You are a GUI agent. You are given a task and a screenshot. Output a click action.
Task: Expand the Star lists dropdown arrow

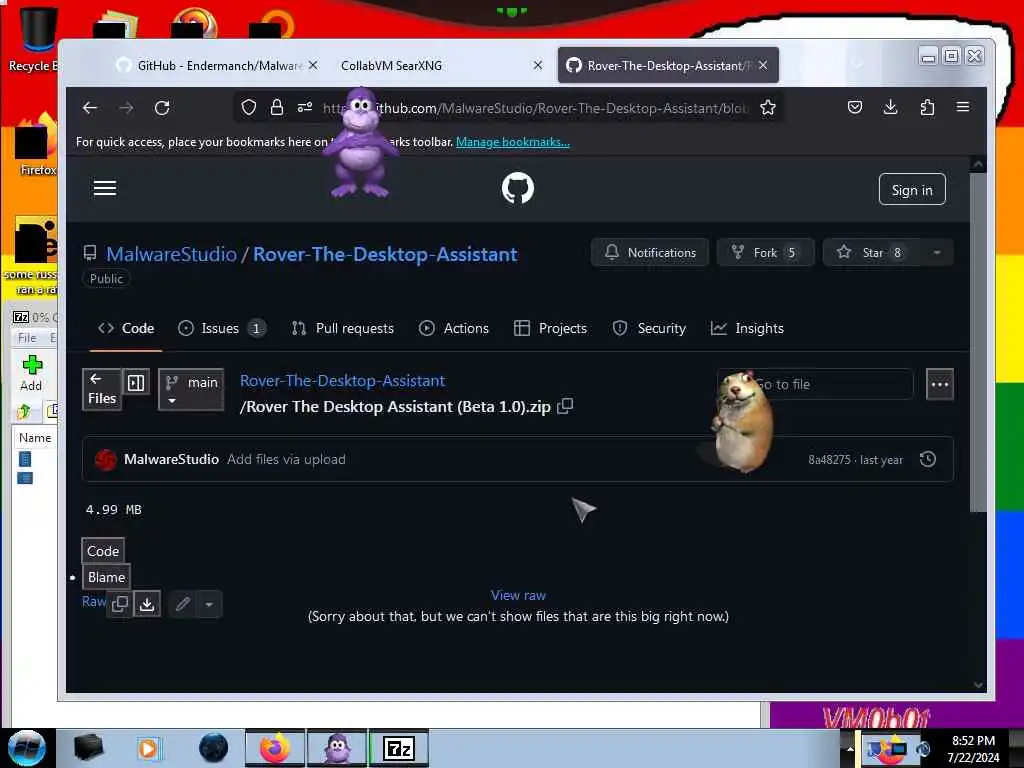[x=937, y=253]
